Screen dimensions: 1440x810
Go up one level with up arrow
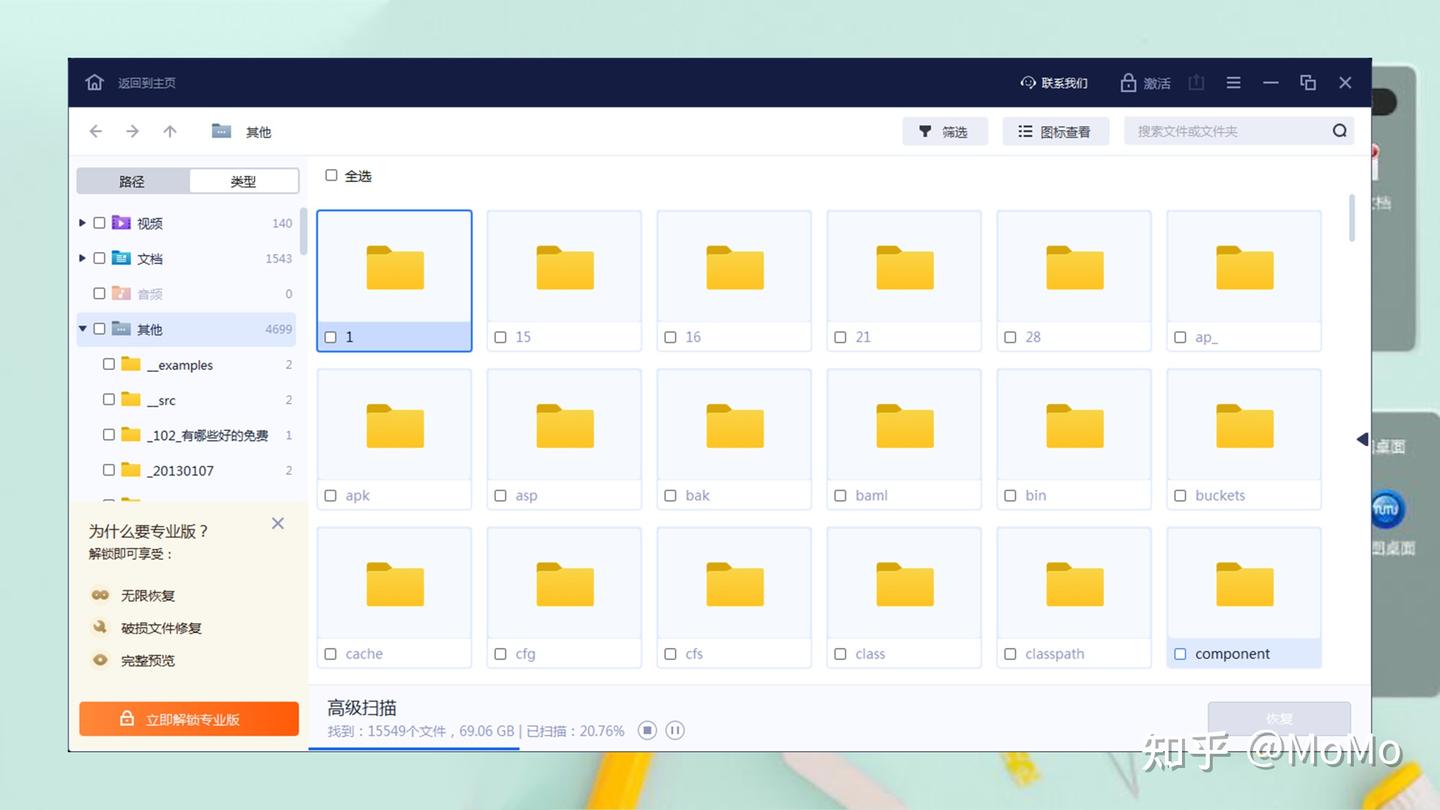click(x=170, y=131)
